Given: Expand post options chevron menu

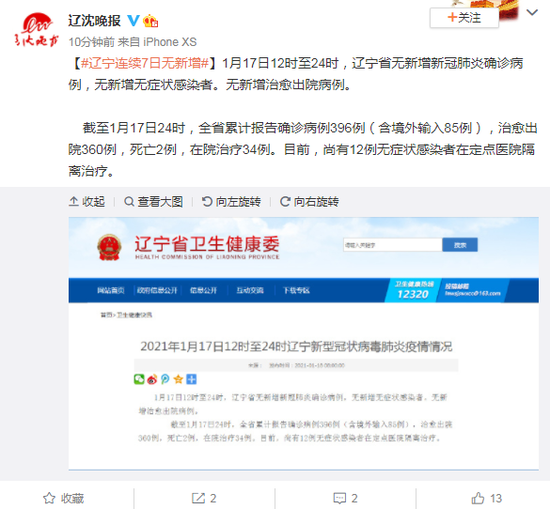Looking at the screenshot, I should 532,13.
